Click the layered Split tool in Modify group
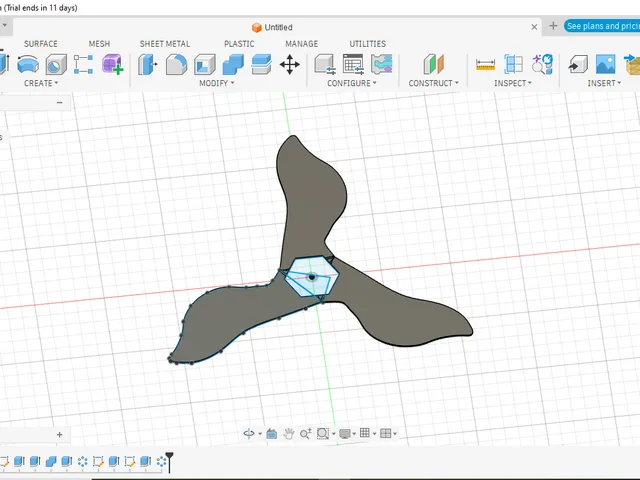This screenshot has height=480, width=640. pos(261,64)
